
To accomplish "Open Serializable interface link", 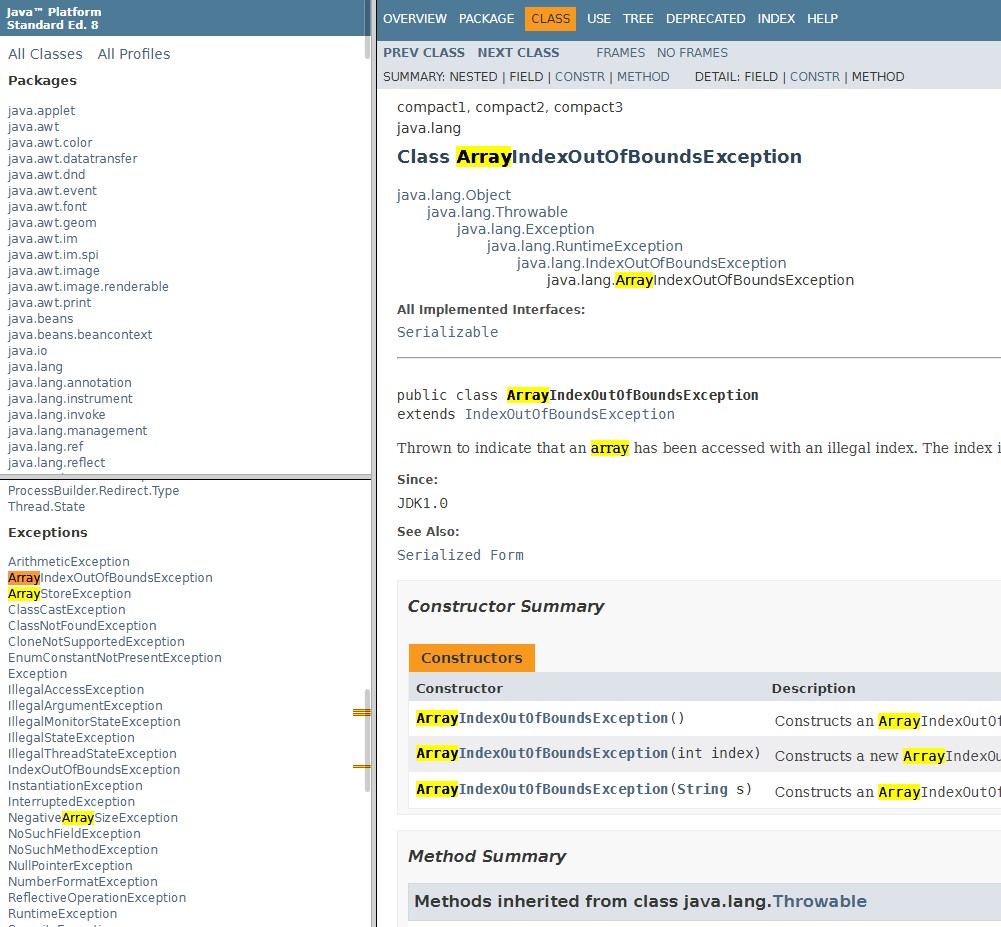I will [447, 332].
